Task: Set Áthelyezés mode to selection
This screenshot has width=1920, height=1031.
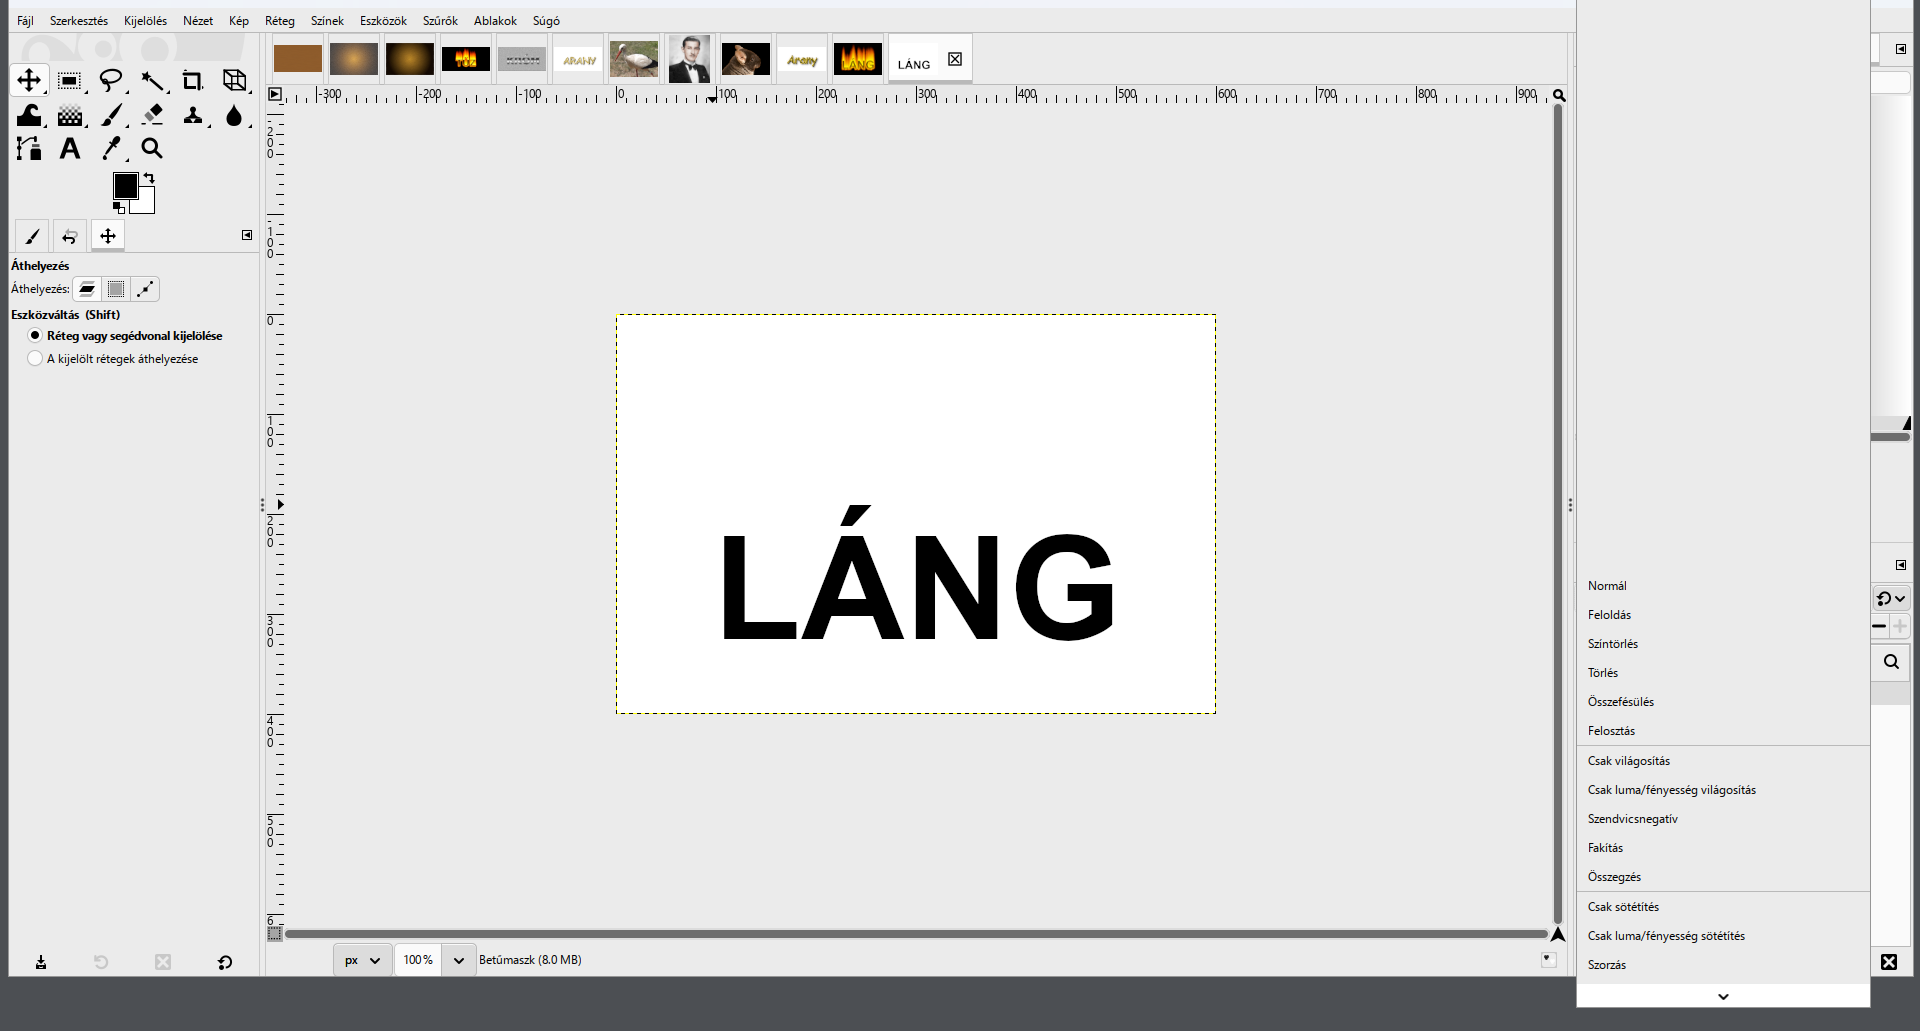Action: [x=116, y=289]
